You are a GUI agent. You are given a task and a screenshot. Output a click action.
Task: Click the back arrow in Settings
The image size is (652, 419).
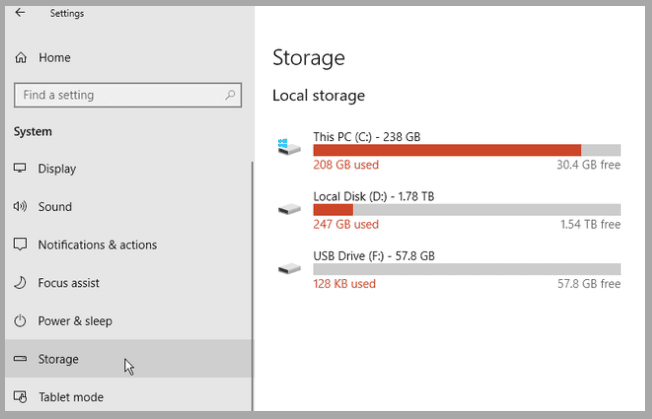20,13
